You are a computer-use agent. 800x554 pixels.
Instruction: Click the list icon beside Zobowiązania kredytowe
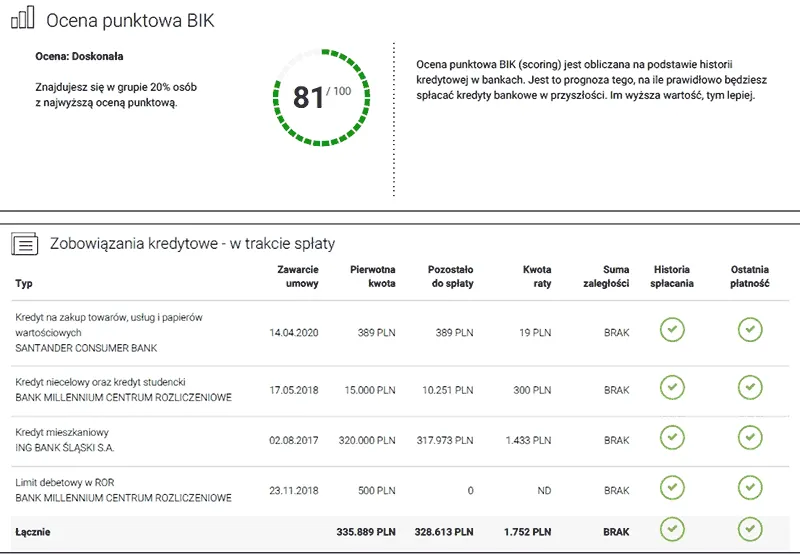tap(24, 243)
